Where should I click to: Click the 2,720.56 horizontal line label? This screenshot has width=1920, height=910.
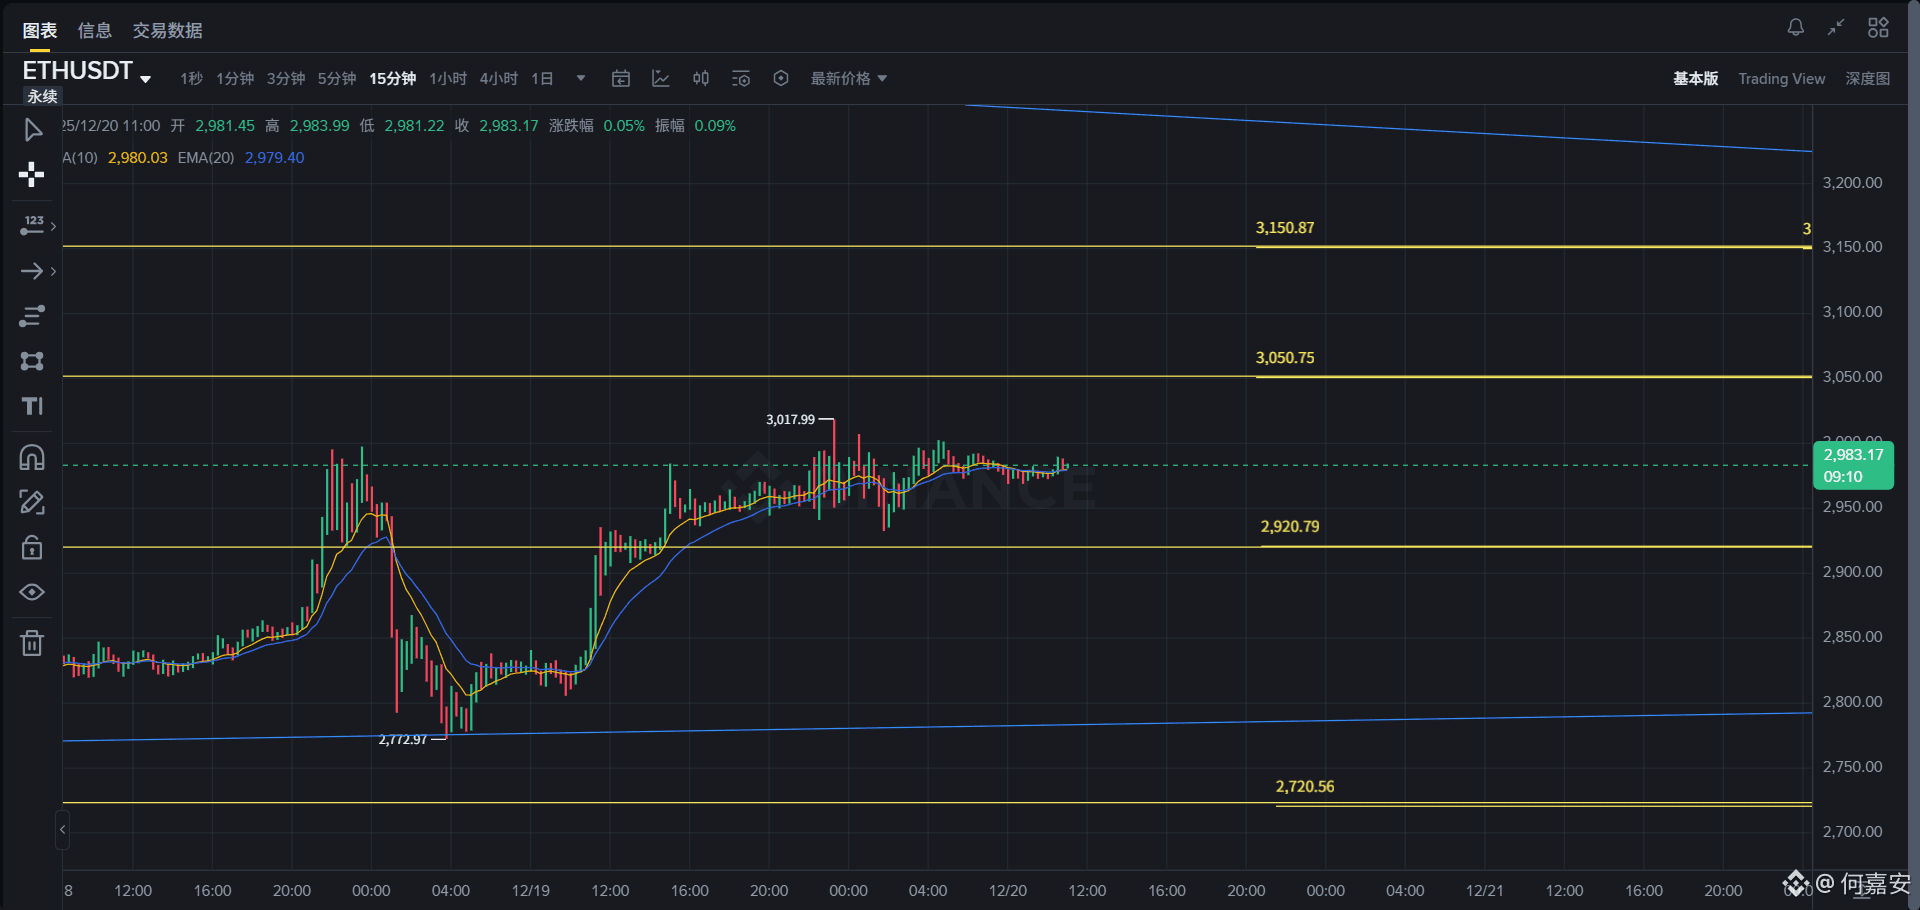point(1305,787)
